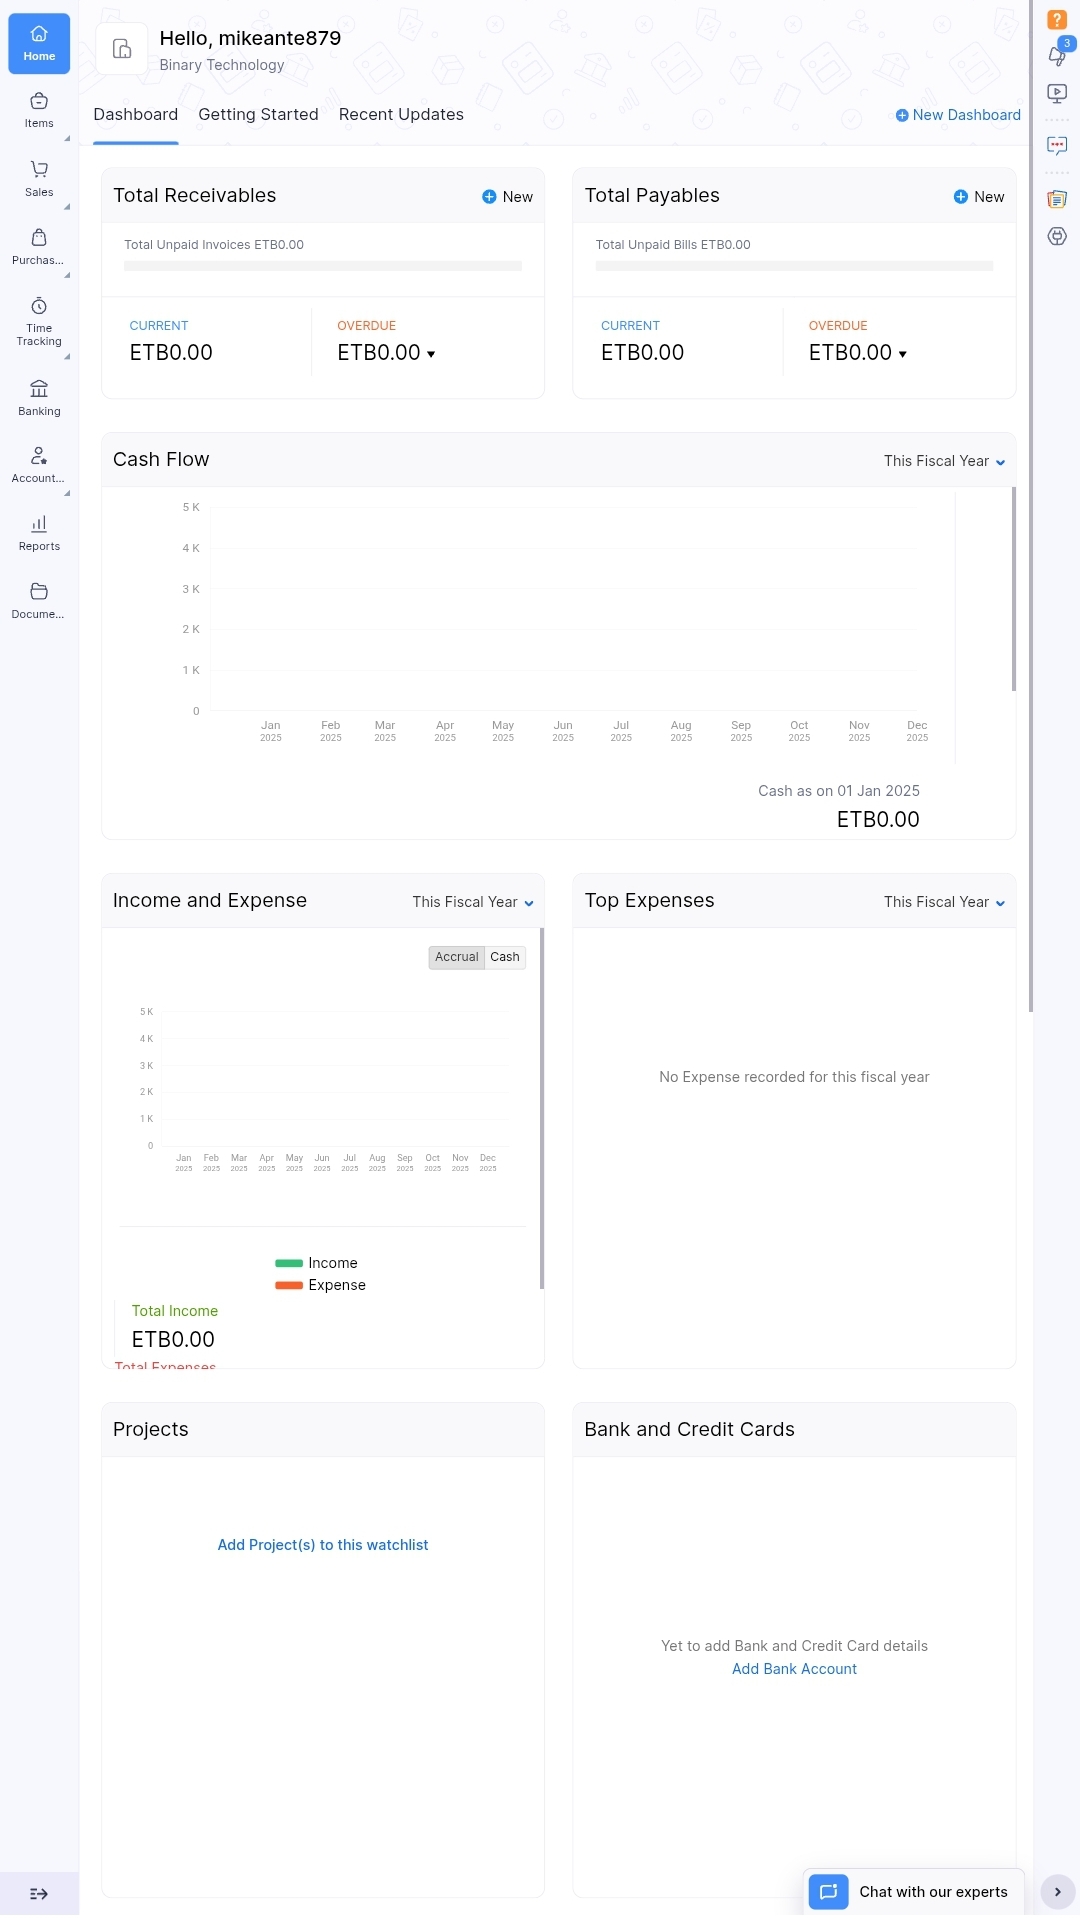The image size is (1080, 1919).
Task: Switch to the Recent Updates tab
Action: click(401, 115)
